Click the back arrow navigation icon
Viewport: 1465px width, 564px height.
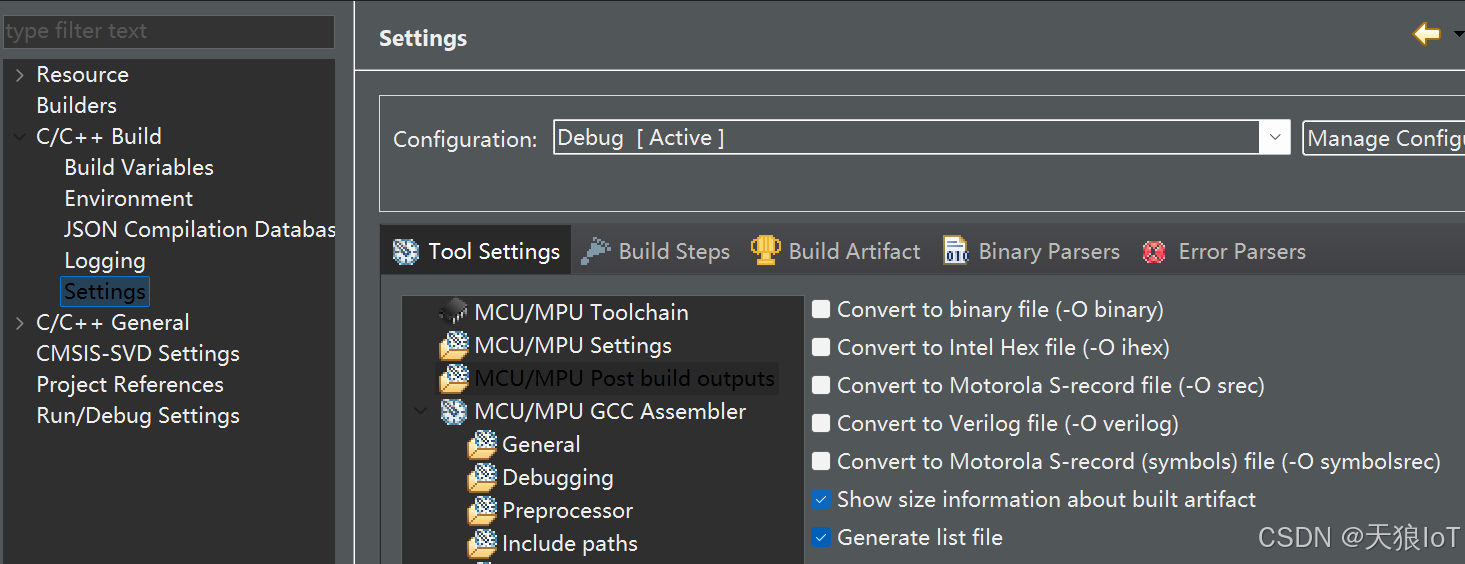pyautogui.click(x=1426, y=34)
